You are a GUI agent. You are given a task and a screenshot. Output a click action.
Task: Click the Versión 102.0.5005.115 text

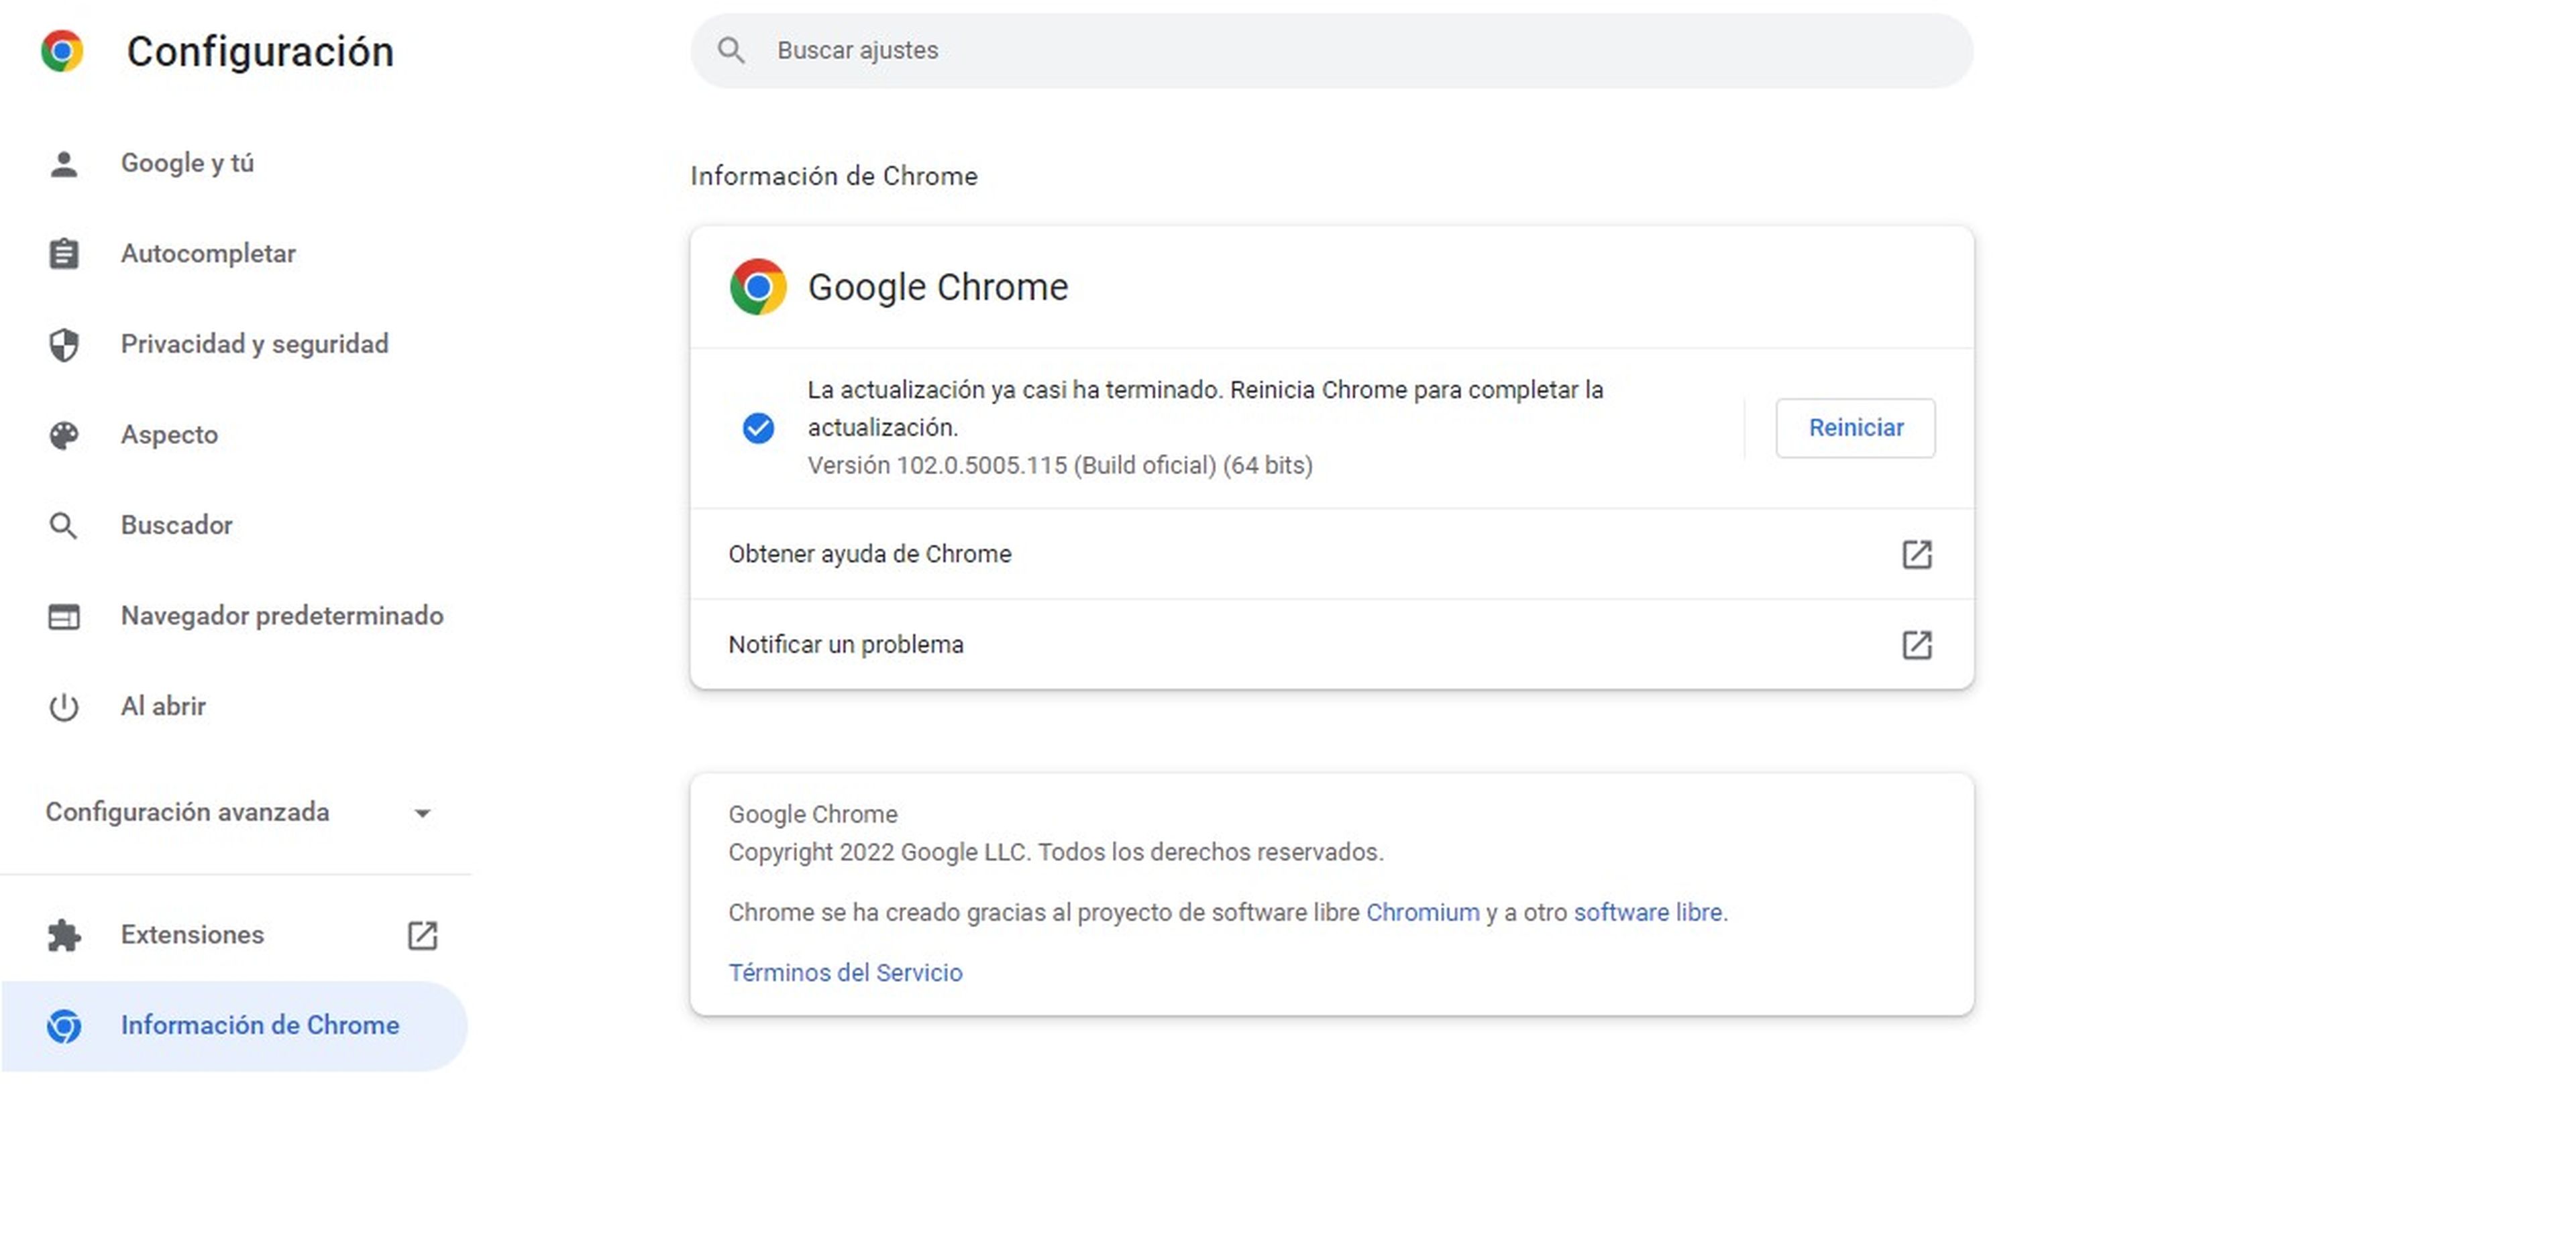[x=1060, y=465]
